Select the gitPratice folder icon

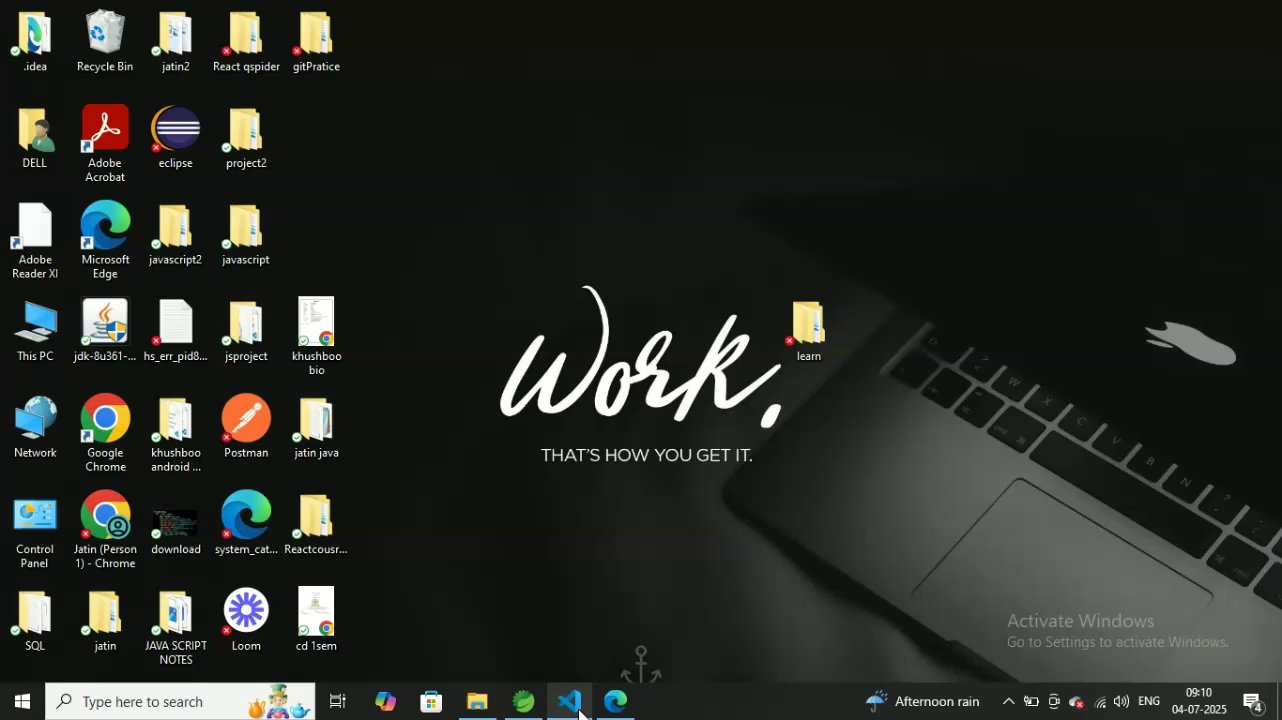coord(316,42)
